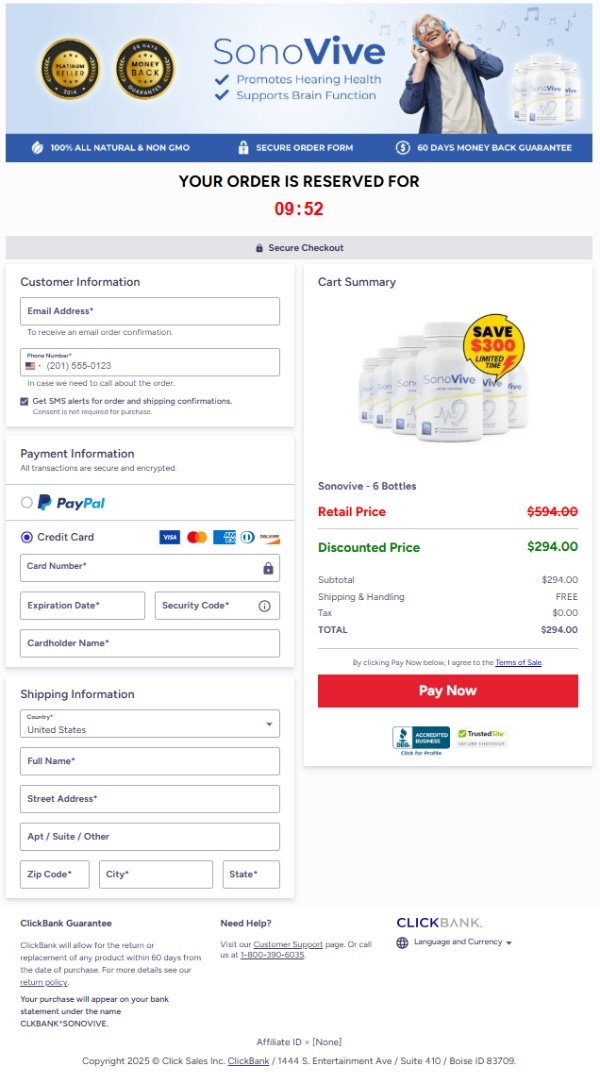The image size is (600, 1083).
Task: Select the Credit Card radio button
Action: [27, 537]
